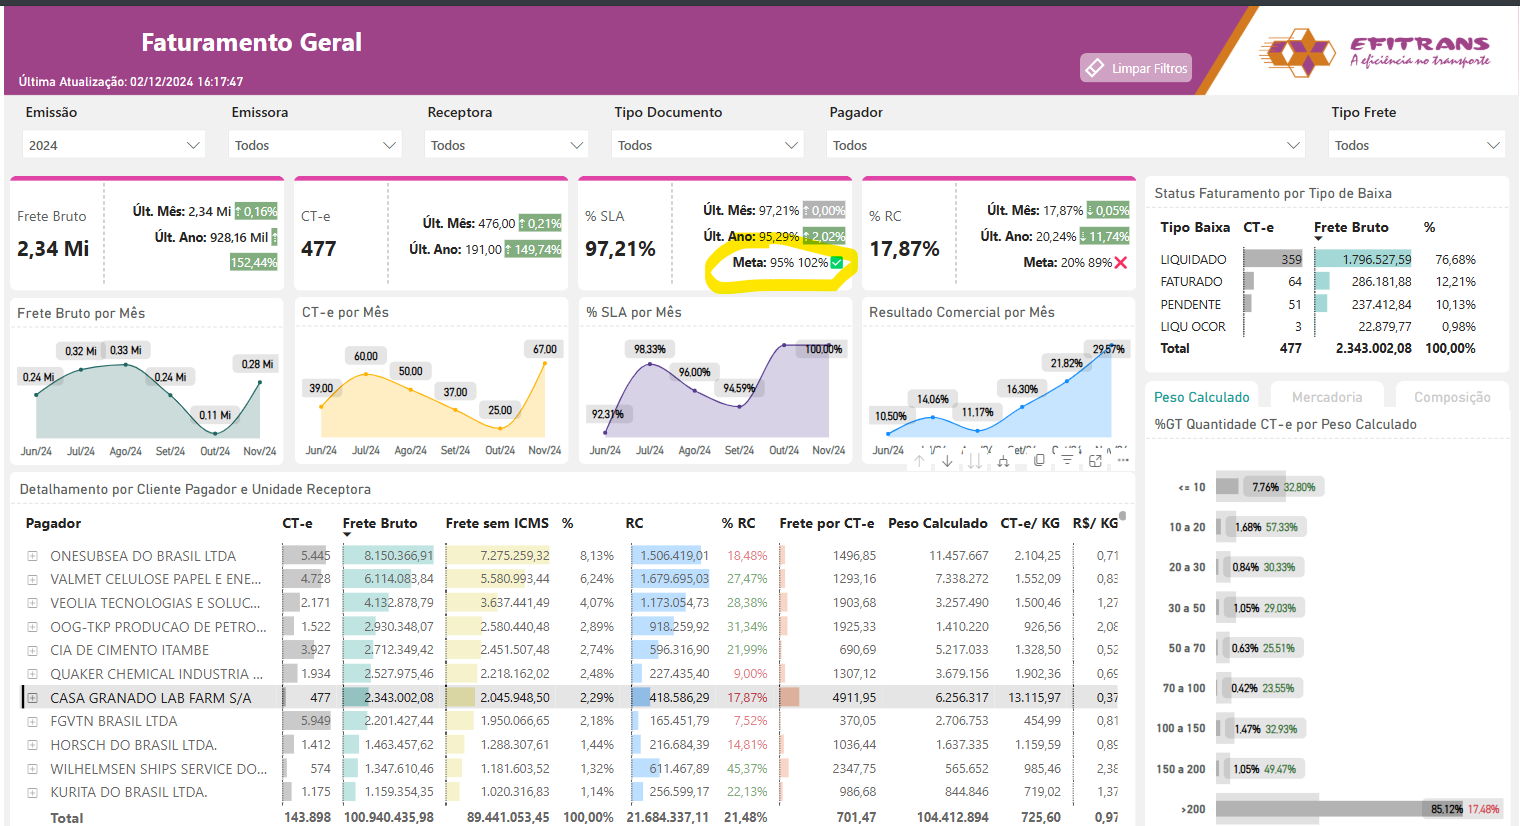Viewport: 1520px width, 826px height.
Task: Switch to the Mercadoria tab
Action: [x=1327, y=397]
